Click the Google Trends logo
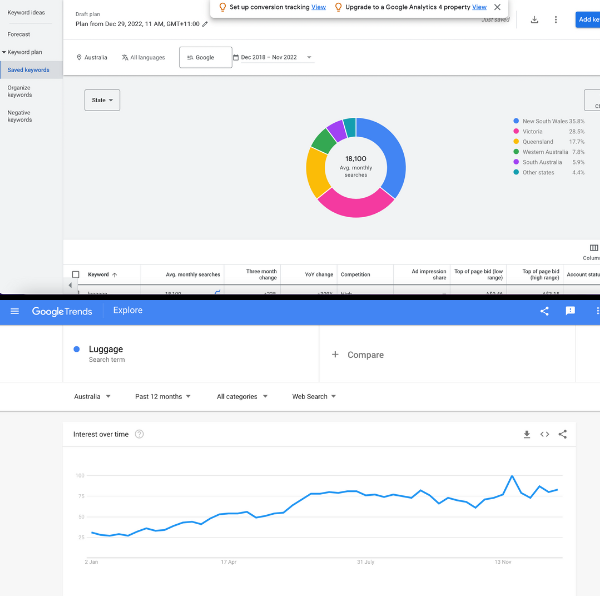 (x=62, y=311)
